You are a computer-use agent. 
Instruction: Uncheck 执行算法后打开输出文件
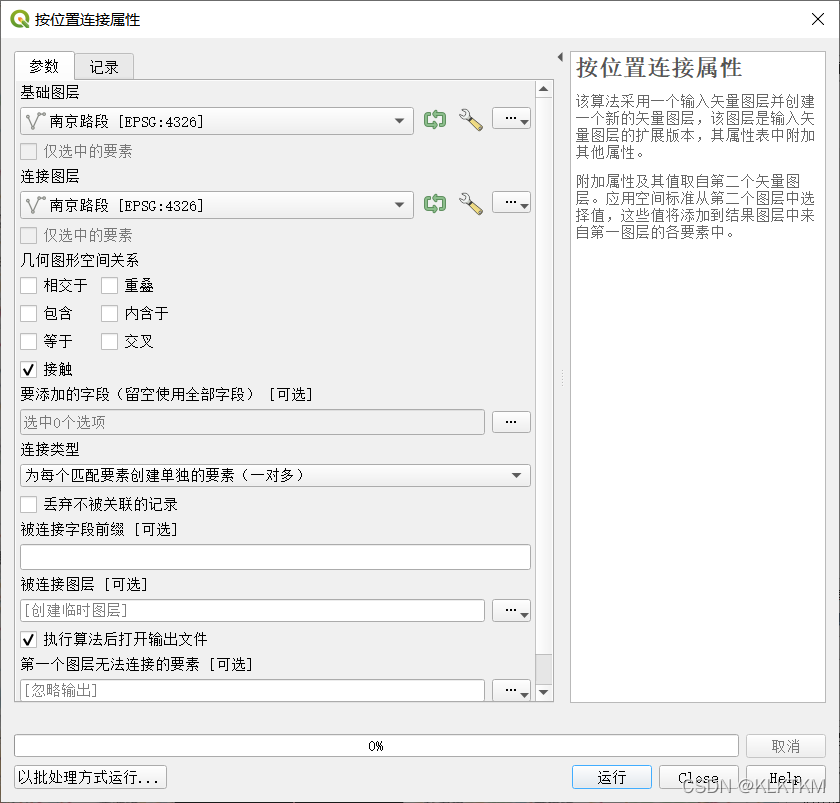click(28, 639)
